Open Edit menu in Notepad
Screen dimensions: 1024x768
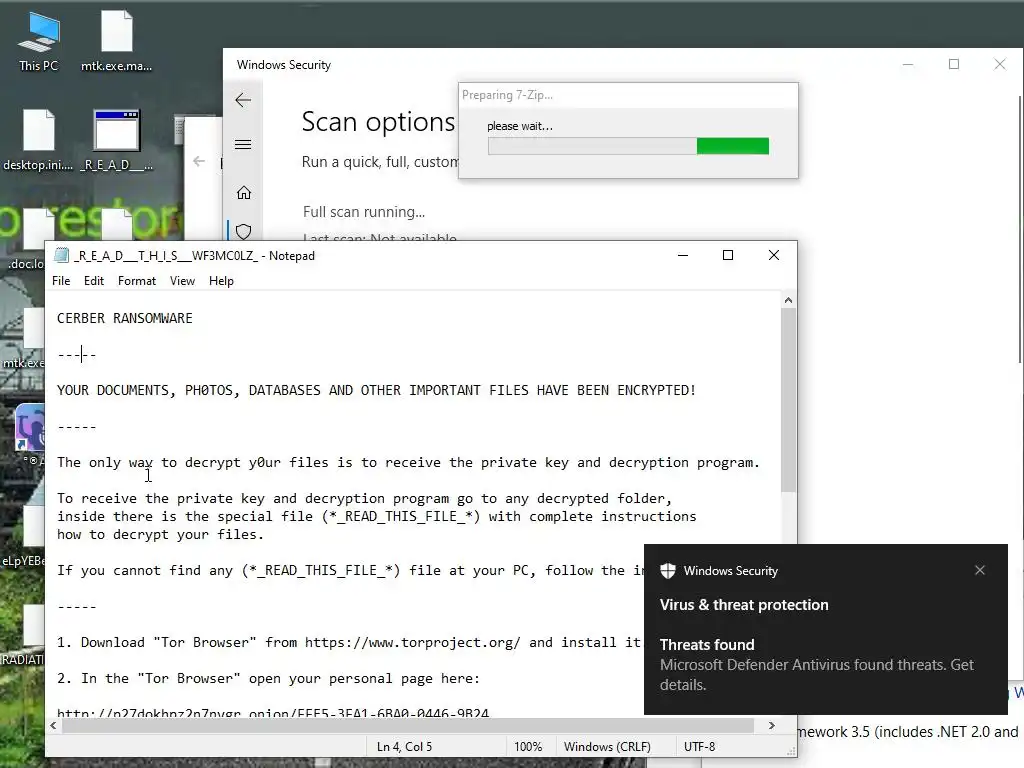93,281
